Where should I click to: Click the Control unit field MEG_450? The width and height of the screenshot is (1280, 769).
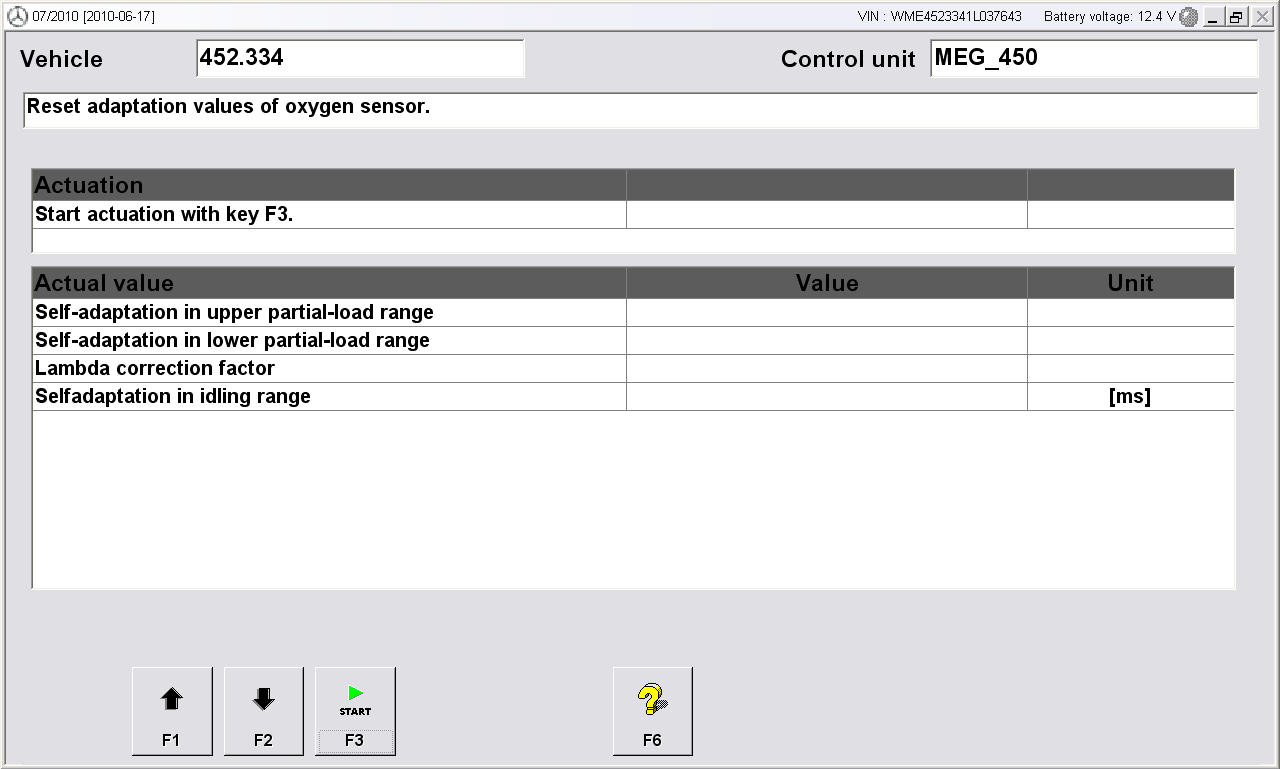point(1093,58)
